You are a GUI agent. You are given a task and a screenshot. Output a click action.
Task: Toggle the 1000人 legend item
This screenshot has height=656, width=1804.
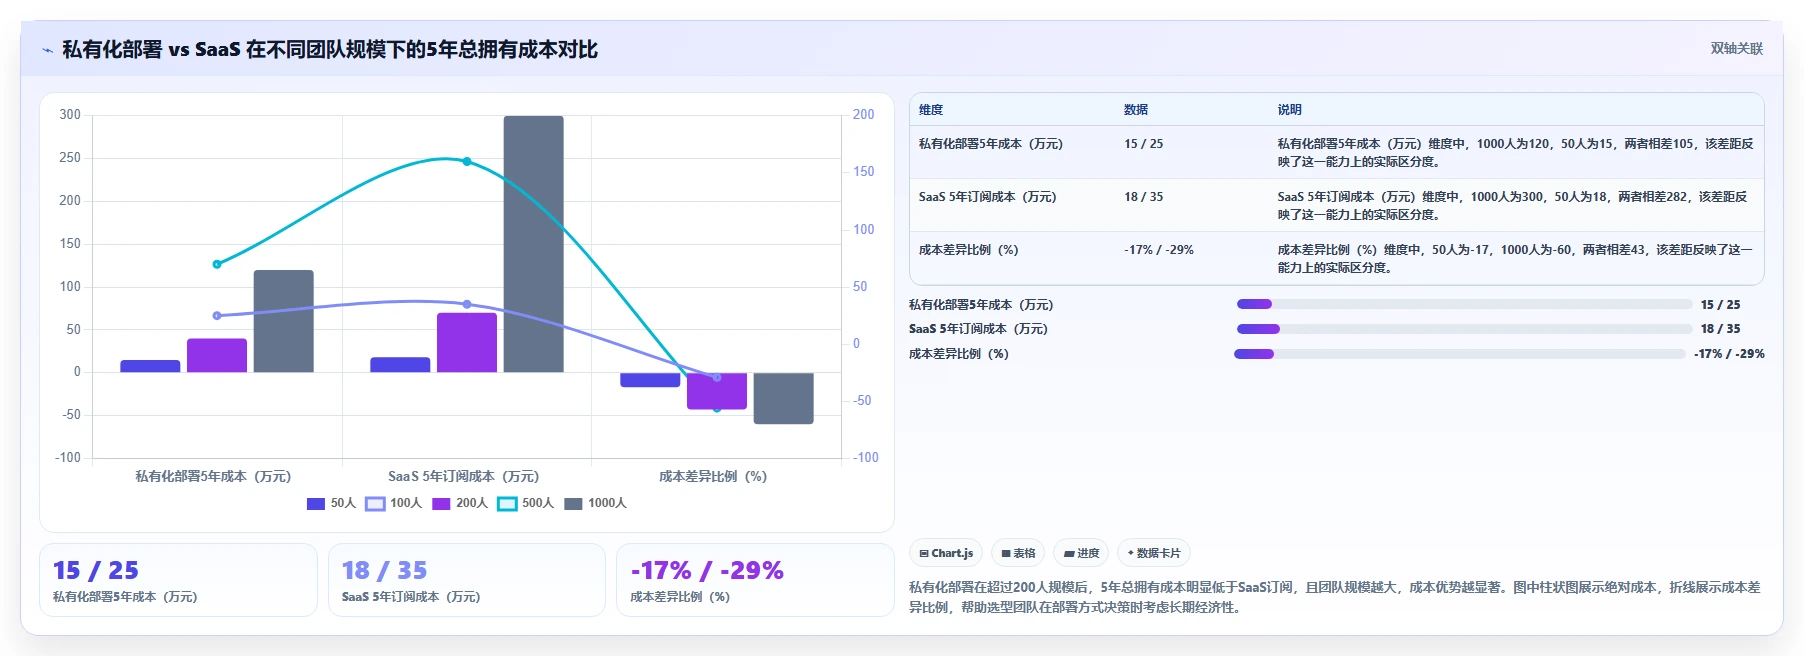click(x=595, y=504)
